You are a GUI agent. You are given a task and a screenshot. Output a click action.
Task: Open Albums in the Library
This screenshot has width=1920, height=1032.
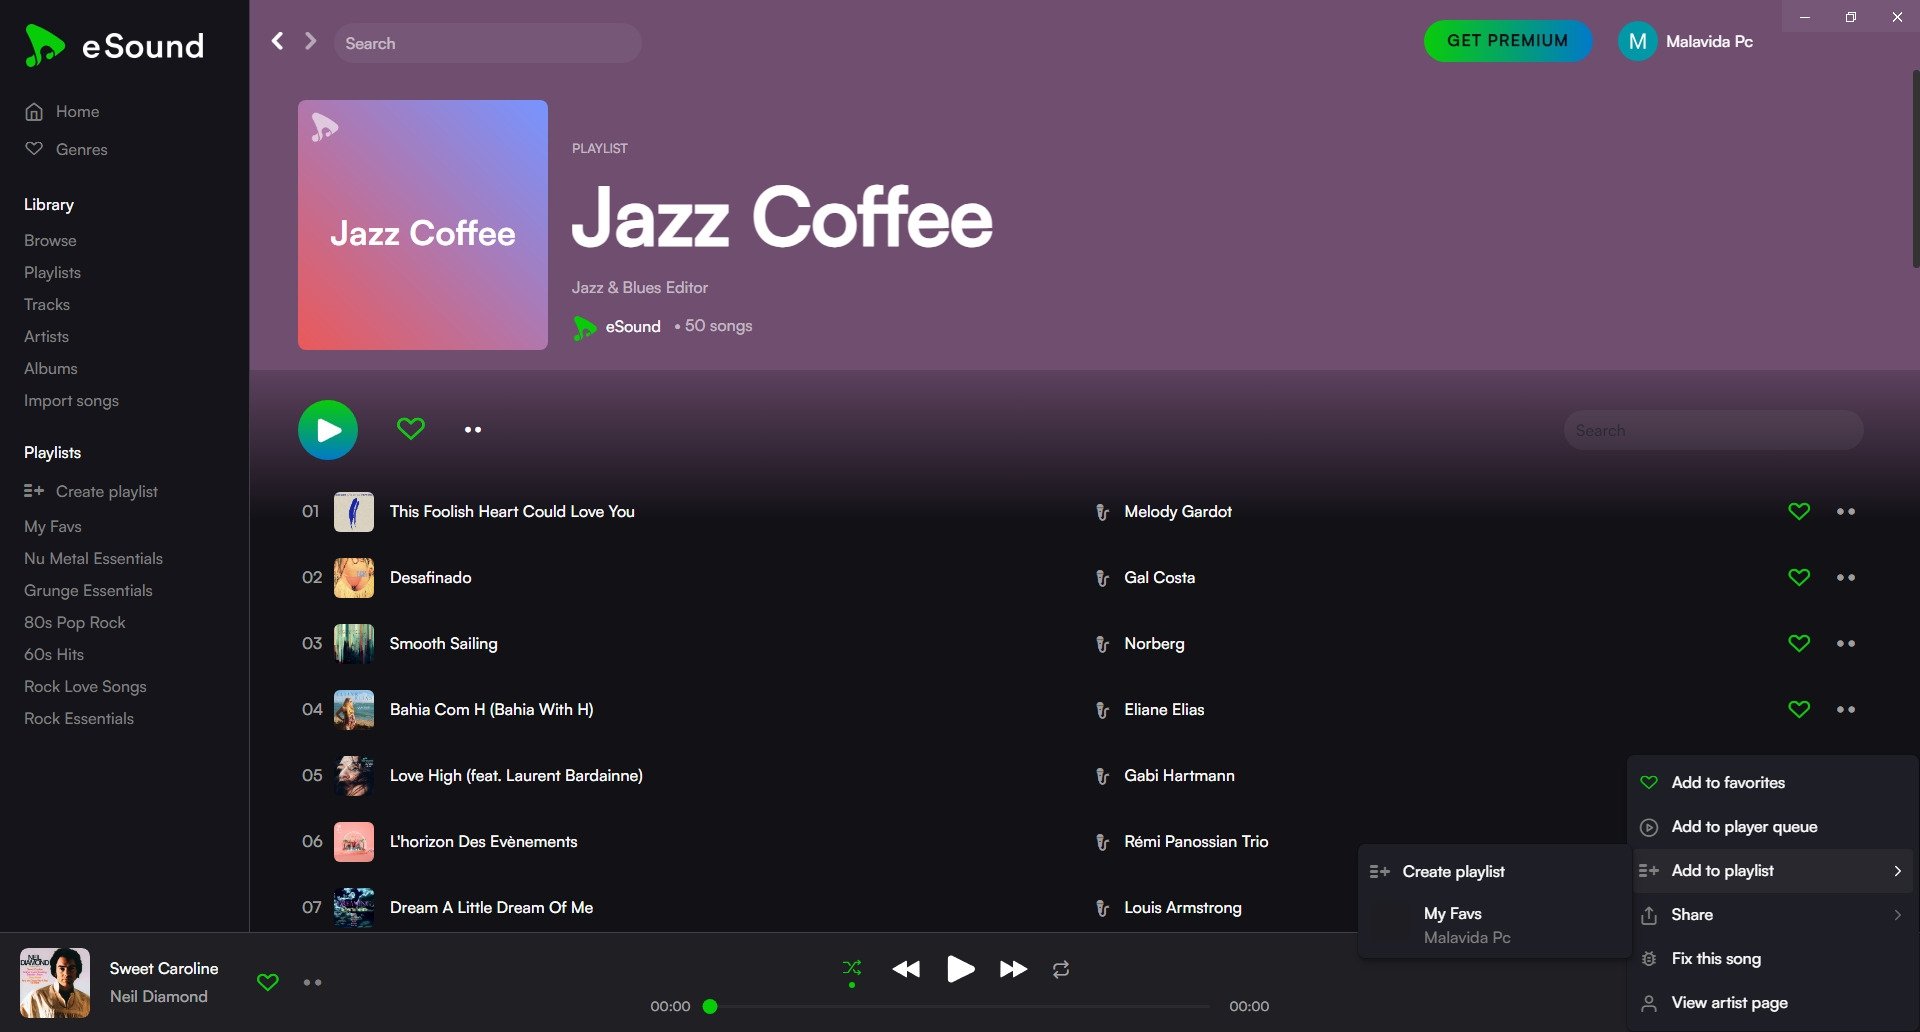click(x=50, y=368)
